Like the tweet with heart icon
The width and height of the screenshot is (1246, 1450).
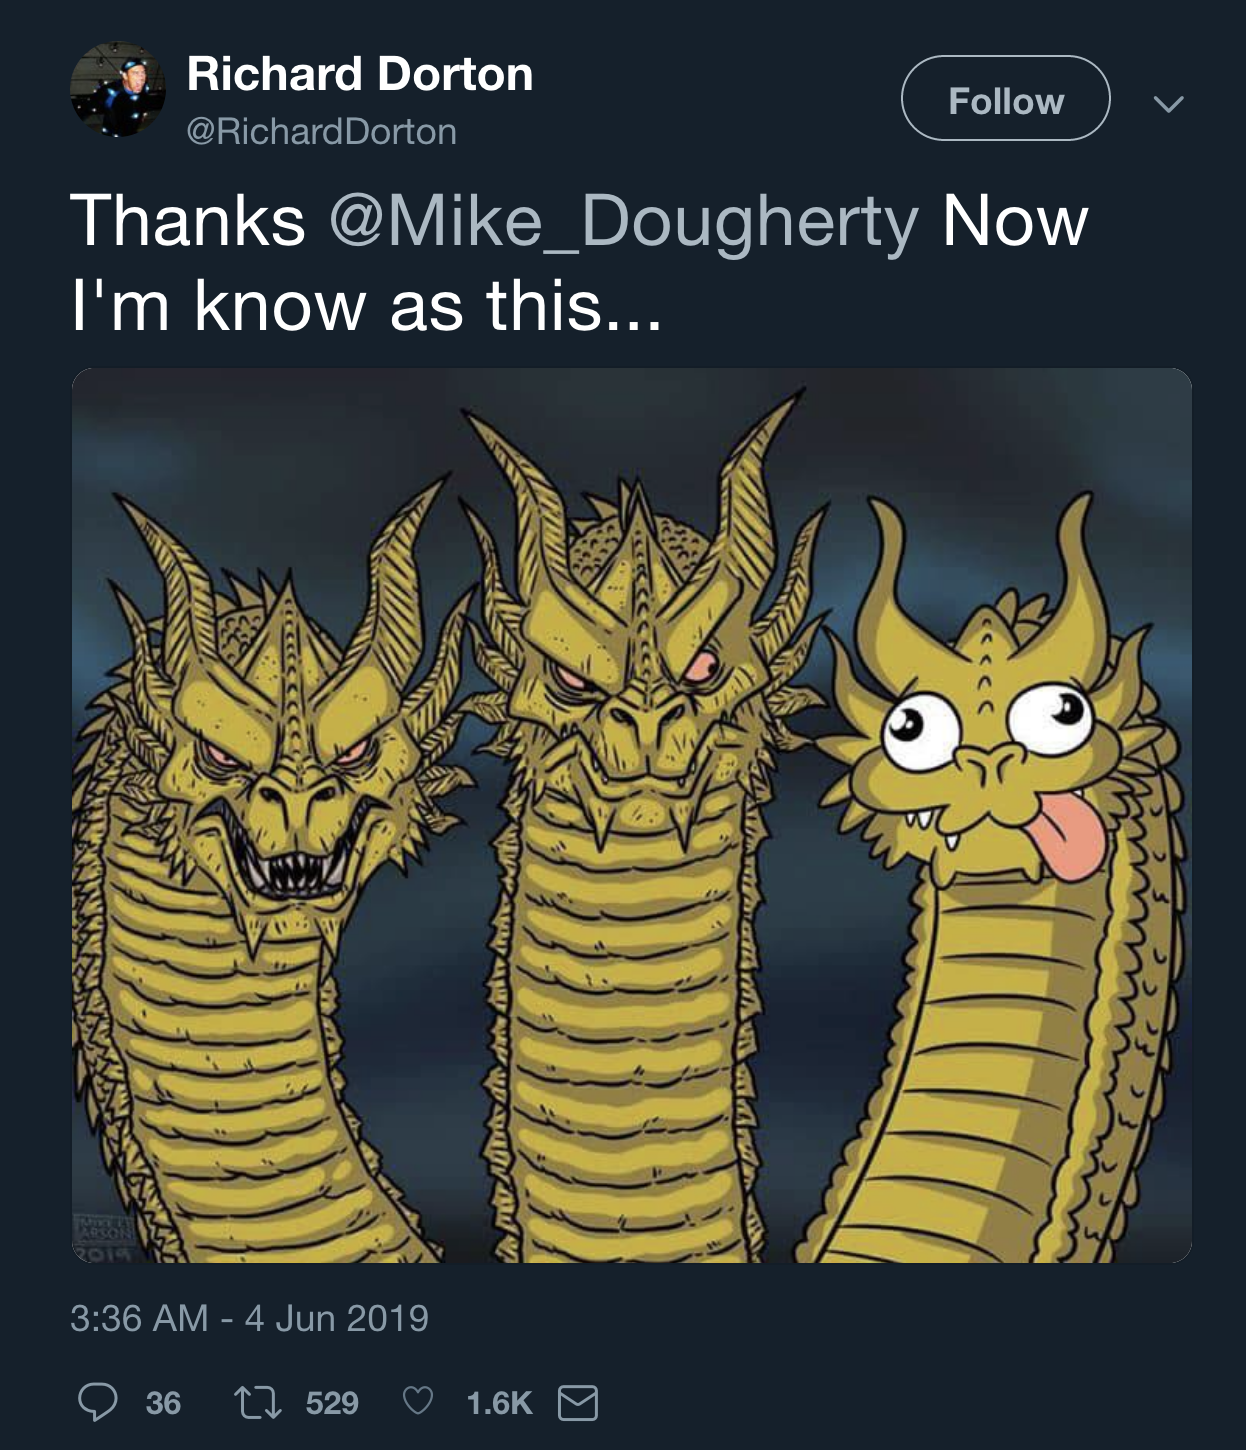point(418,1402)
